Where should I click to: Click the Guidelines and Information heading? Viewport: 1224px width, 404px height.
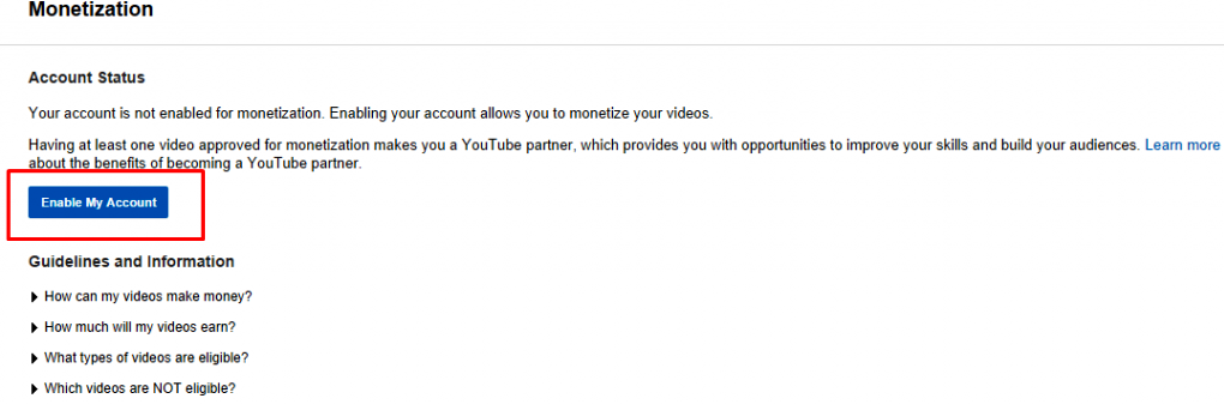pyautogui.click(x=131, y=261)
